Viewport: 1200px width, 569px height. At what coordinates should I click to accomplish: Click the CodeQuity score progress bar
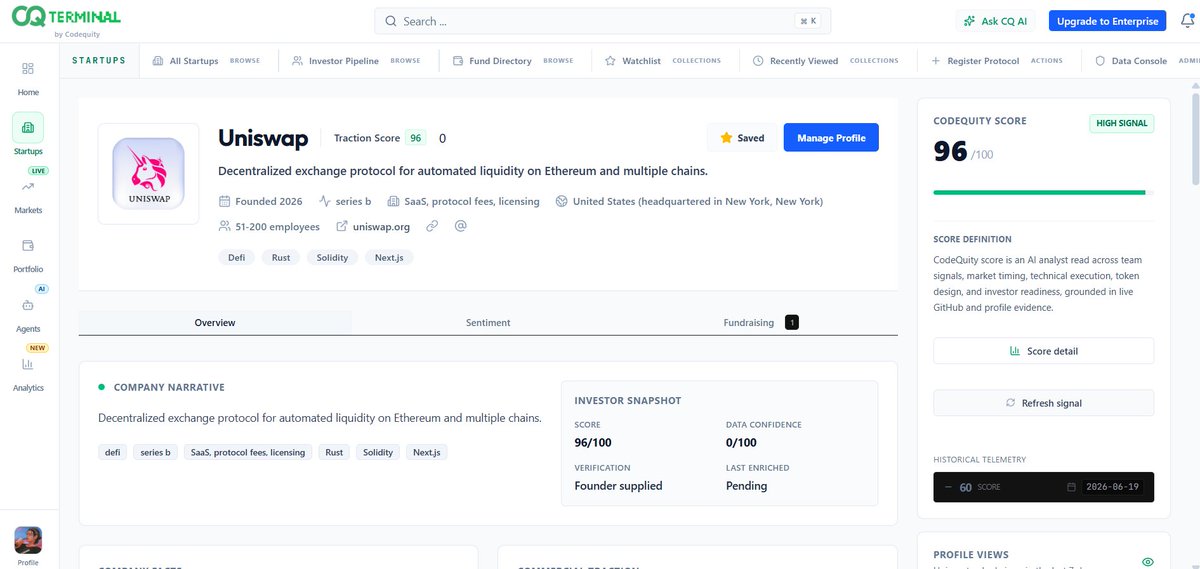[x=1043, y=192]
